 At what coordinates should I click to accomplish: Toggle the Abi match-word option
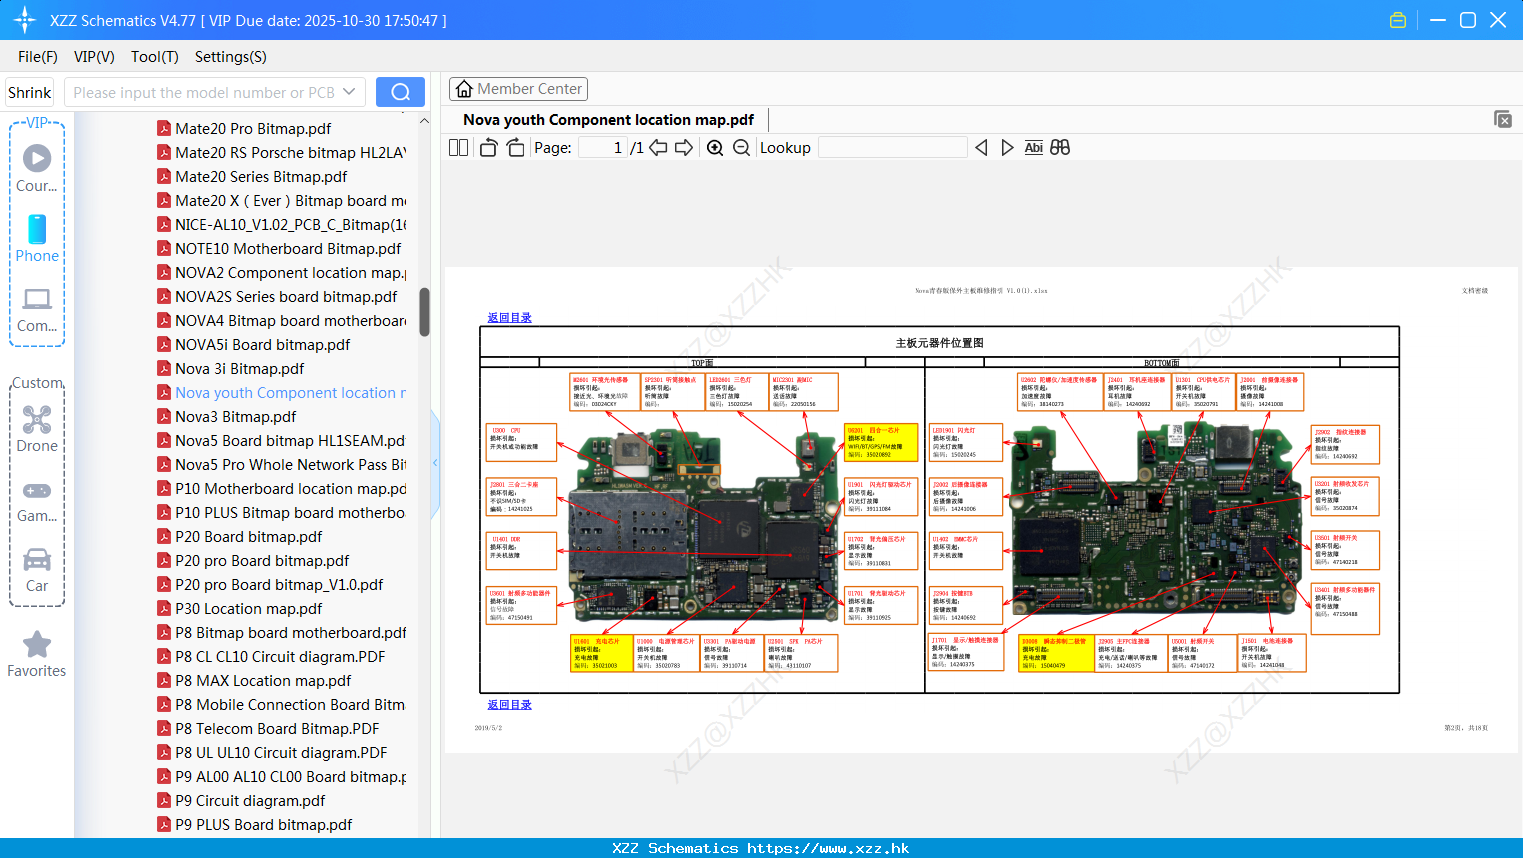coord(1033,148)
